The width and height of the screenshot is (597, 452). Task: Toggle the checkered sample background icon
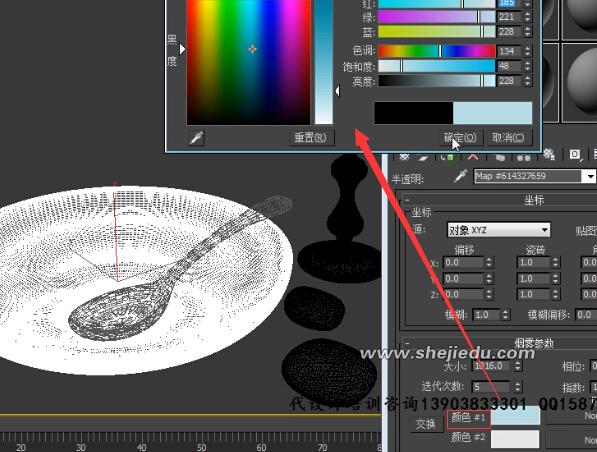[549, 154]
